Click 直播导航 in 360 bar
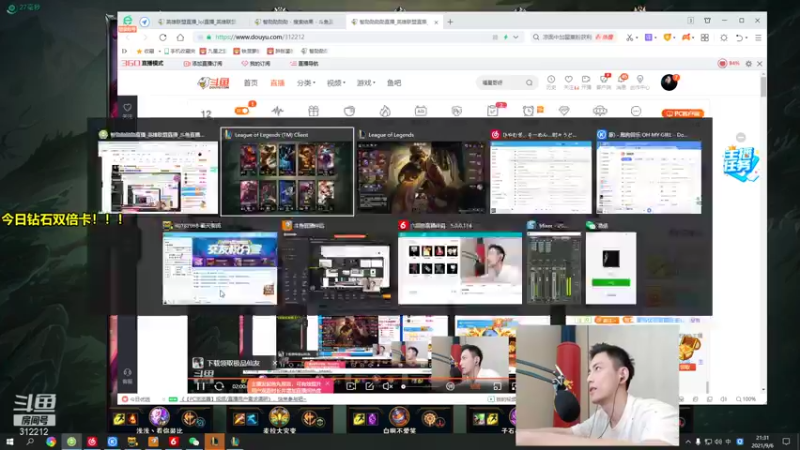 pyautogui.click(x=304, y=64)
